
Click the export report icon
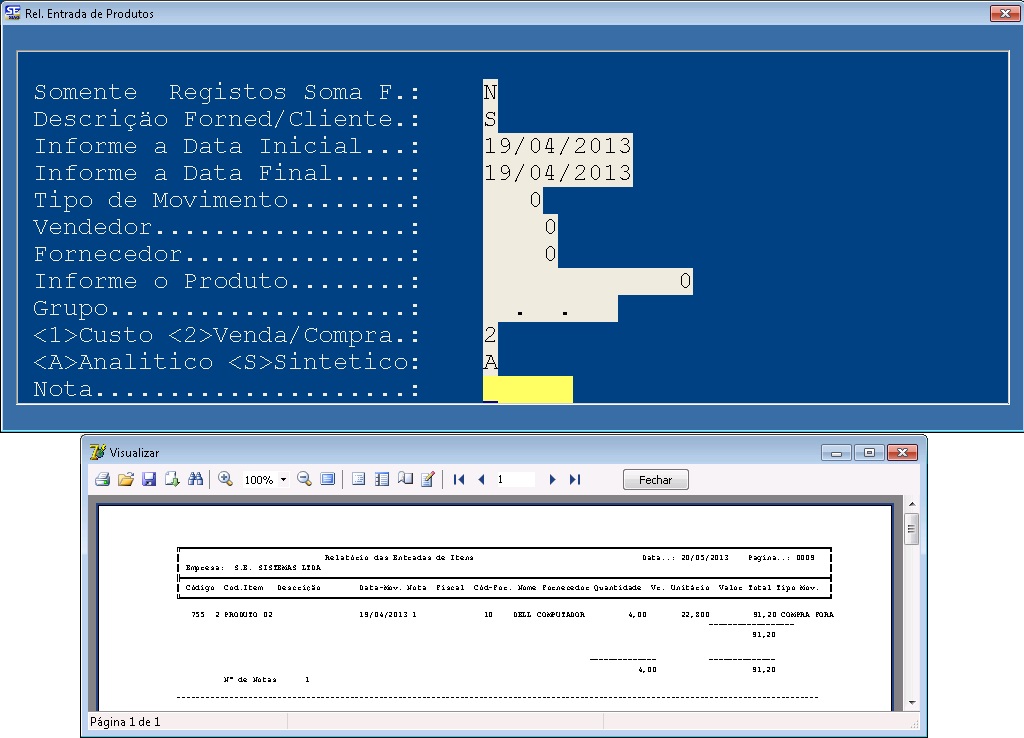click(x=172, y=480)
